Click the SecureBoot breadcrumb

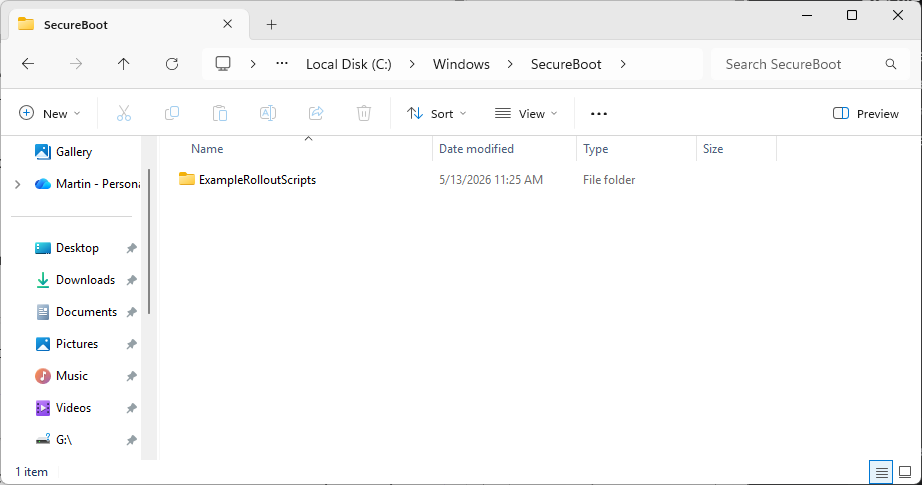pyautogui.click(x=566, y=64)
